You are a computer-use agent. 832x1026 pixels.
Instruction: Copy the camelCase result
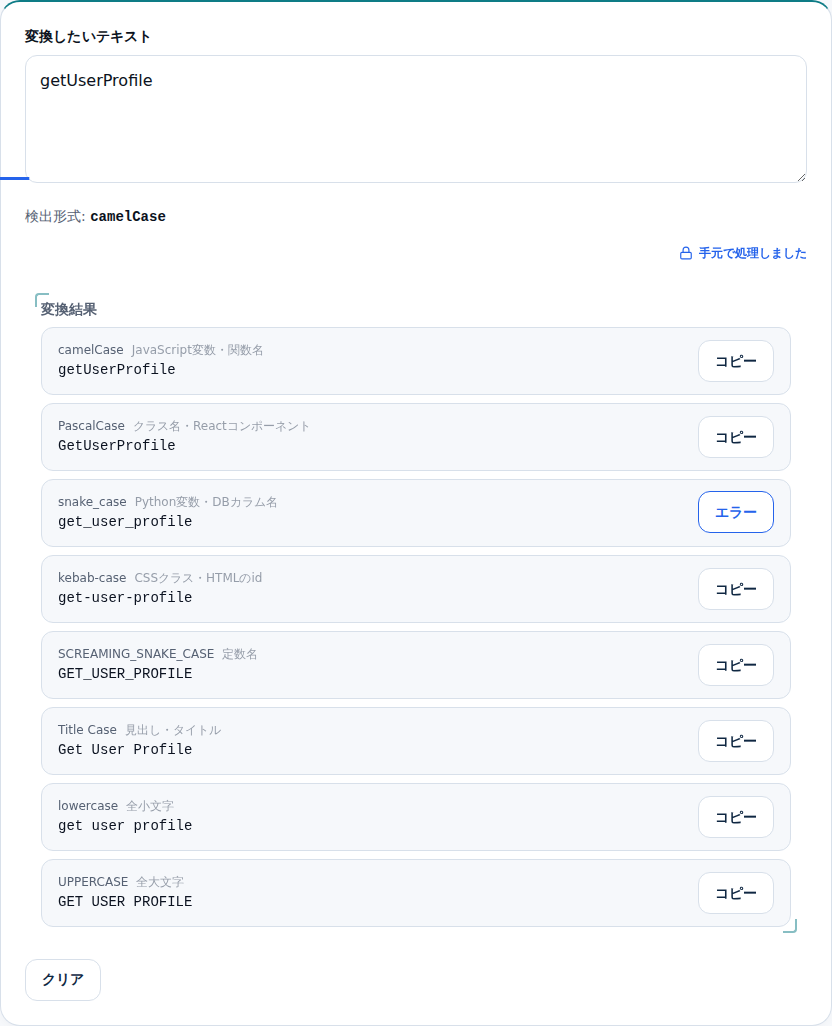(x=736, y=361)
